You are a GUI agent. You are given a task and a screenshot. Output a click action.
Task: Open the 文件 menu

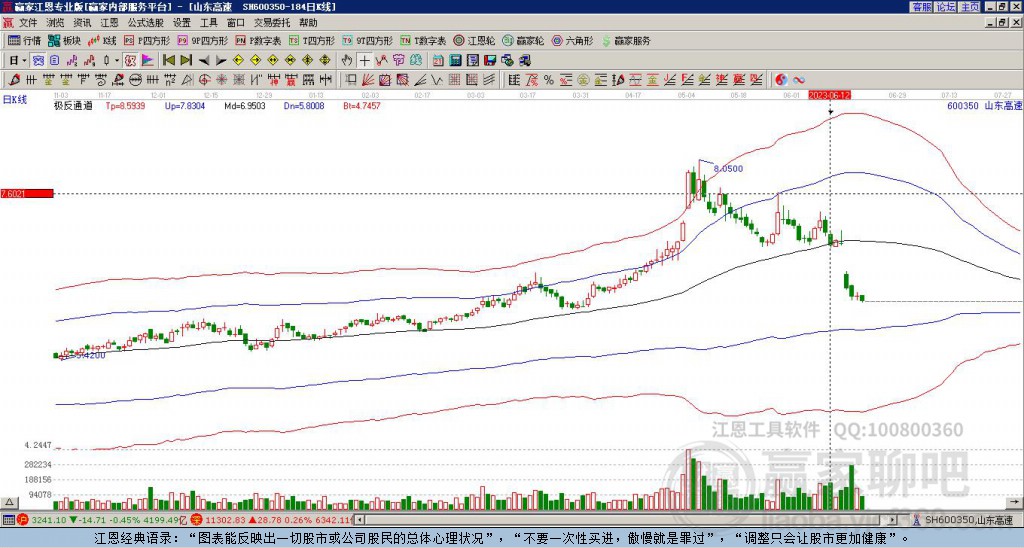(x=28, y=23)
